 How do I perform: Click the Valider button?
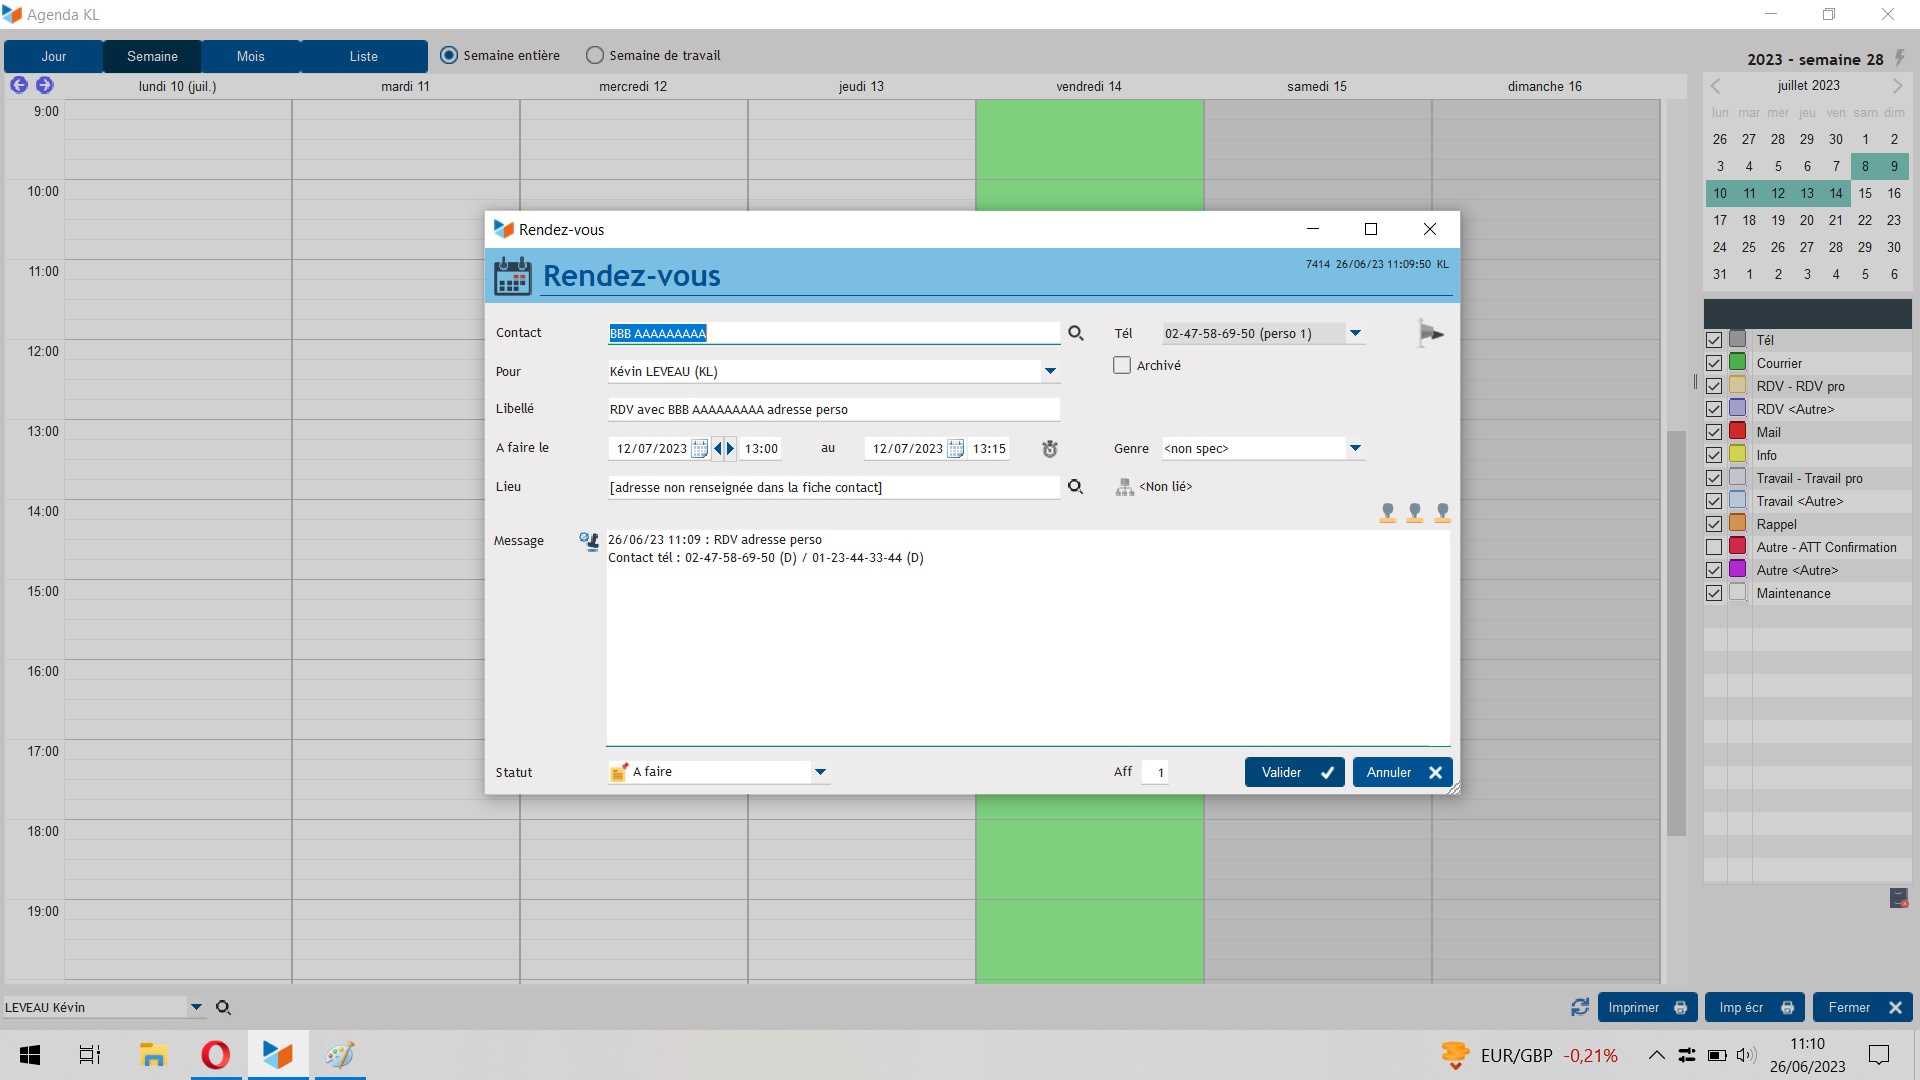coord(1294,772)
